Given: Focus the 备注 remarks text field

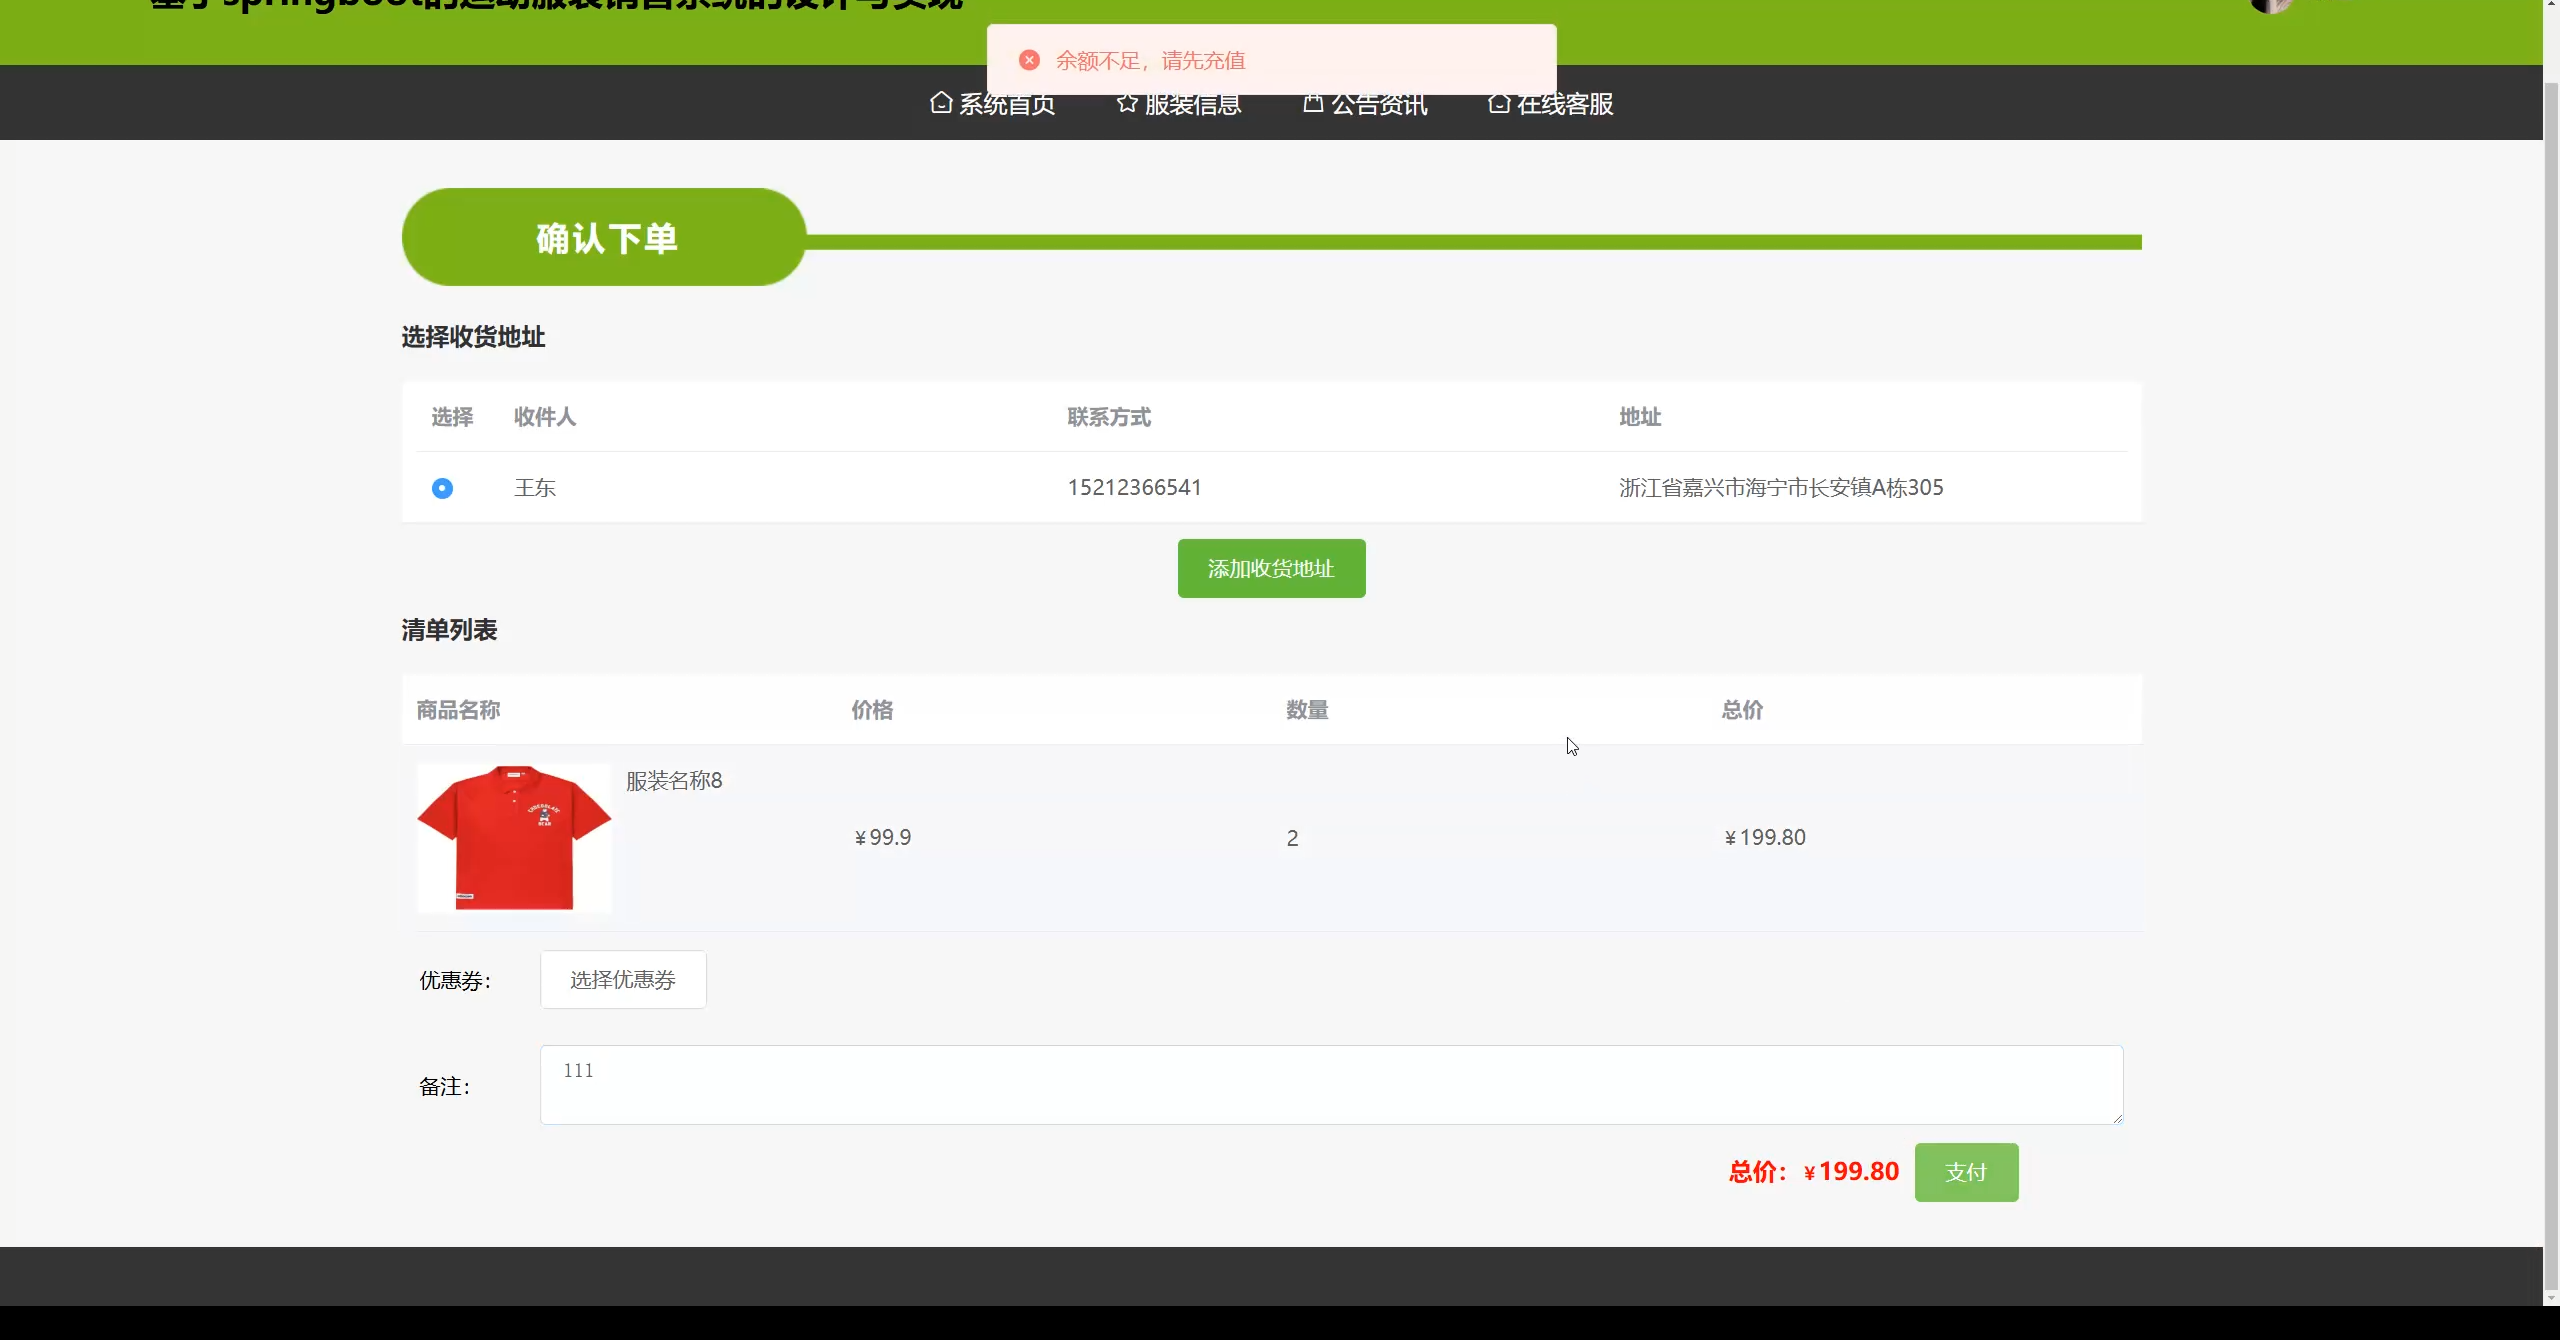Looking at the screenshot, I should point(1330,1085).
